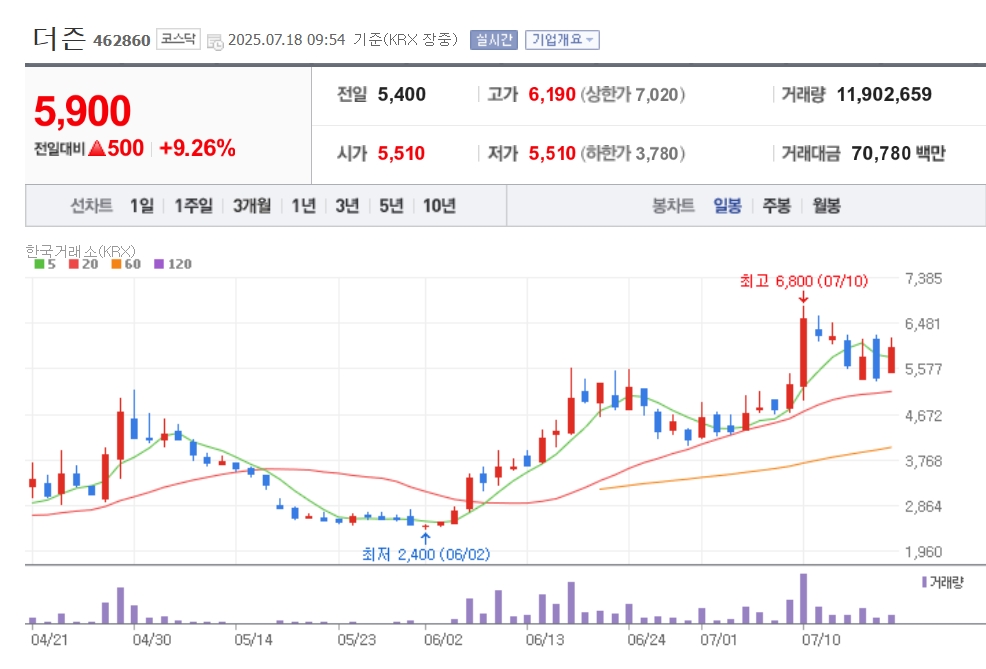The width and height of the screenshot is (986, 669).
Task: Click the 최고 6,800 high marker arrow
Action: [x=803, y=297]
